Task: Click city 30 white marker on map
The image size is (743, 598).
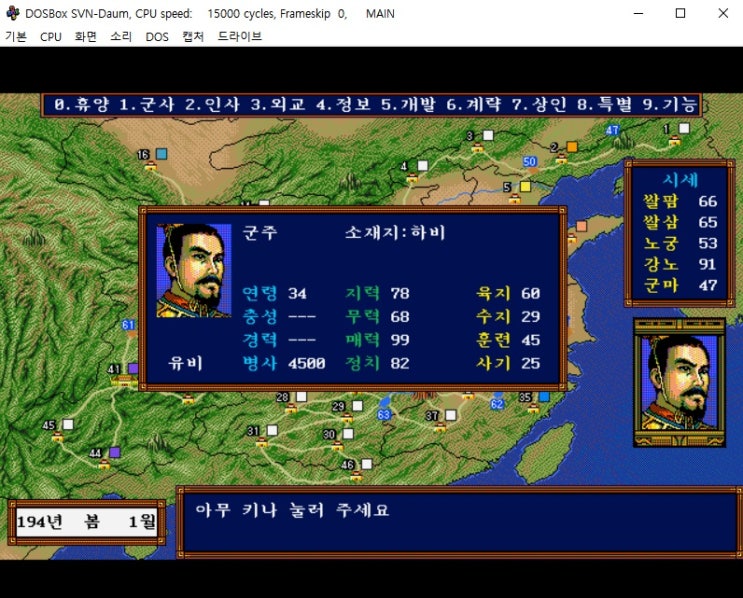Action: click(x=348, y=434)
